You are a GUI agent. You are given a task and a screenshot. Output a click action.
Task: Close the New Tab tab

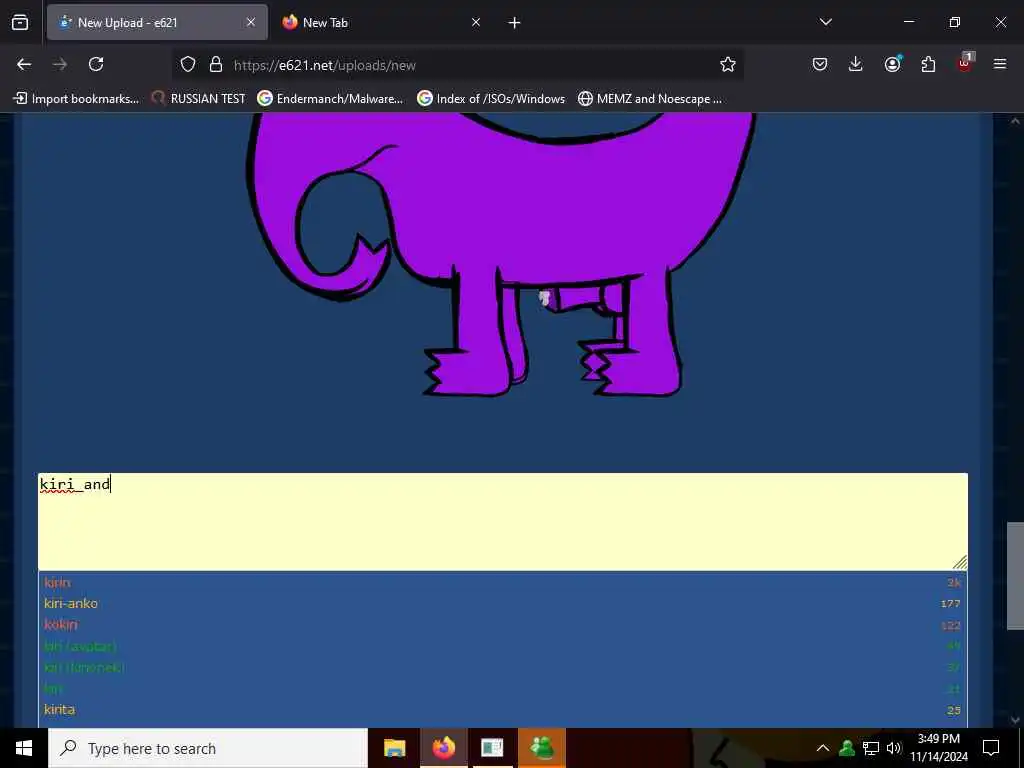tap(476, 22)
